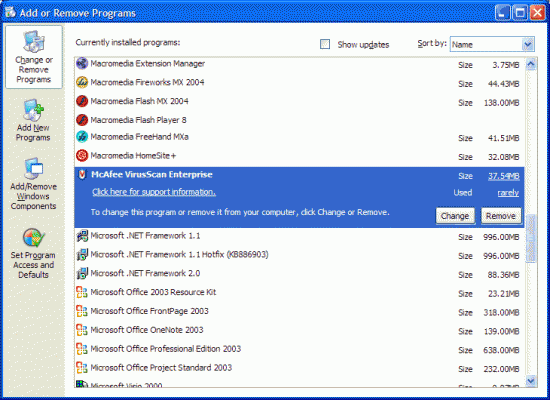Image resolution: width=550 pixels, height=400 pixels.
Task: Select .NET Framework 1.1 Hotfix (KB886903) entry
Action: pyautogui.click(x=300, y=255)
